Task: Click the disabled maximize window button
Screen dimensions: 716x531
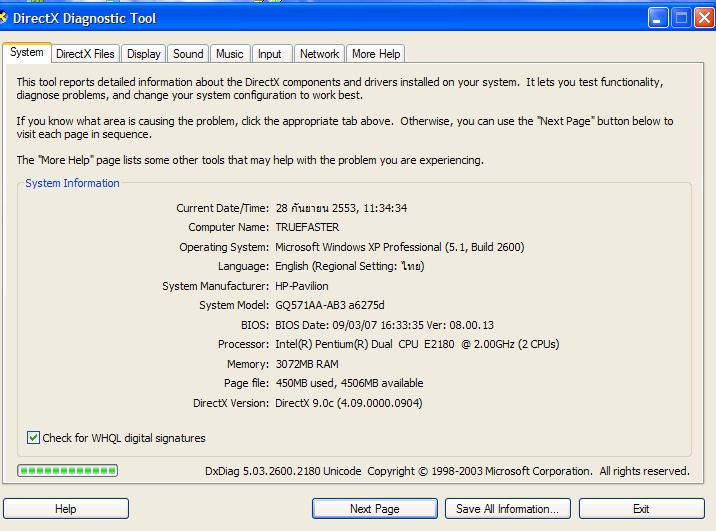Action: pyautogui.click(x=681, y=18)
